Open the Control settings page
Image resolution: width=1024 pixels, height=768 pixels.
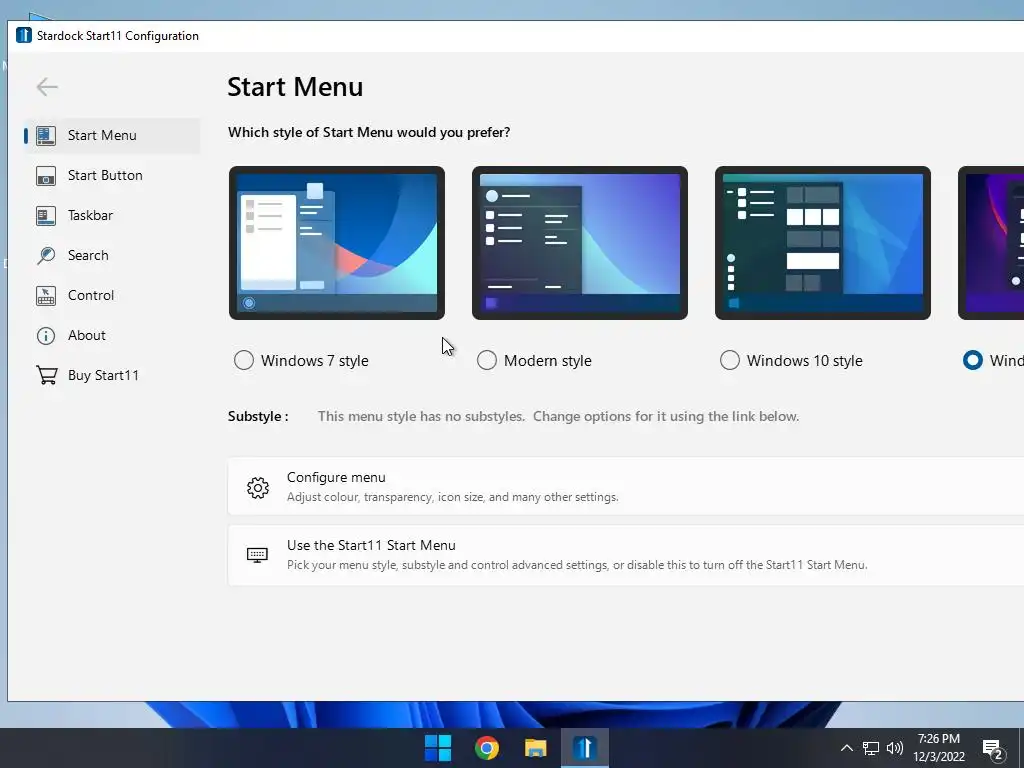[112, 295]
